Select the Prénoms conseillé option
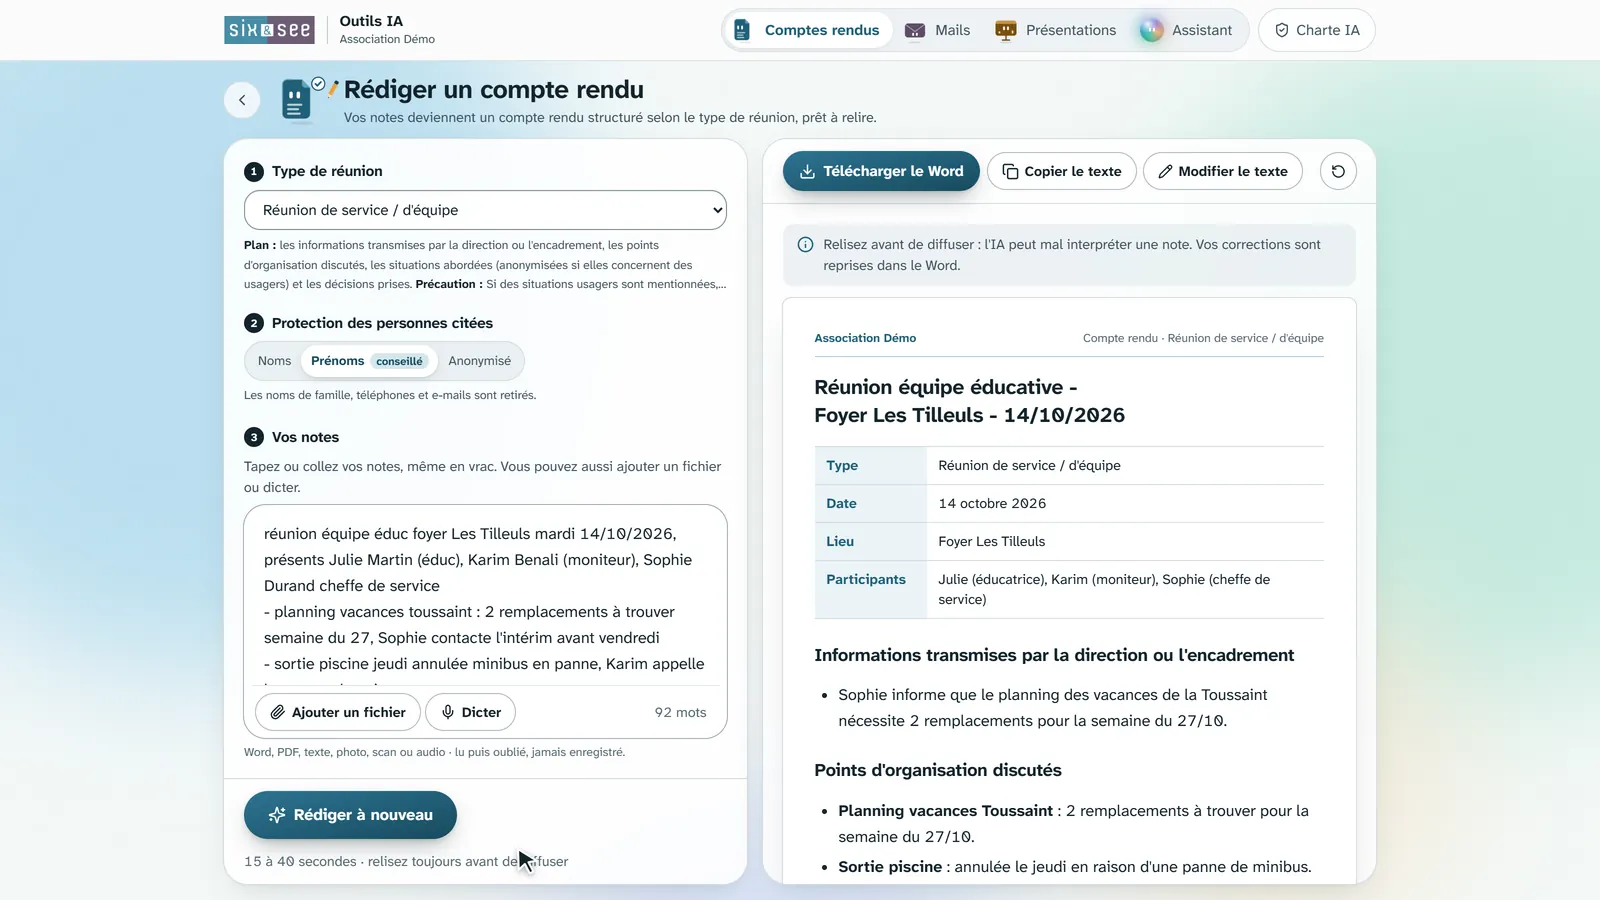 [x=368, y=361]
